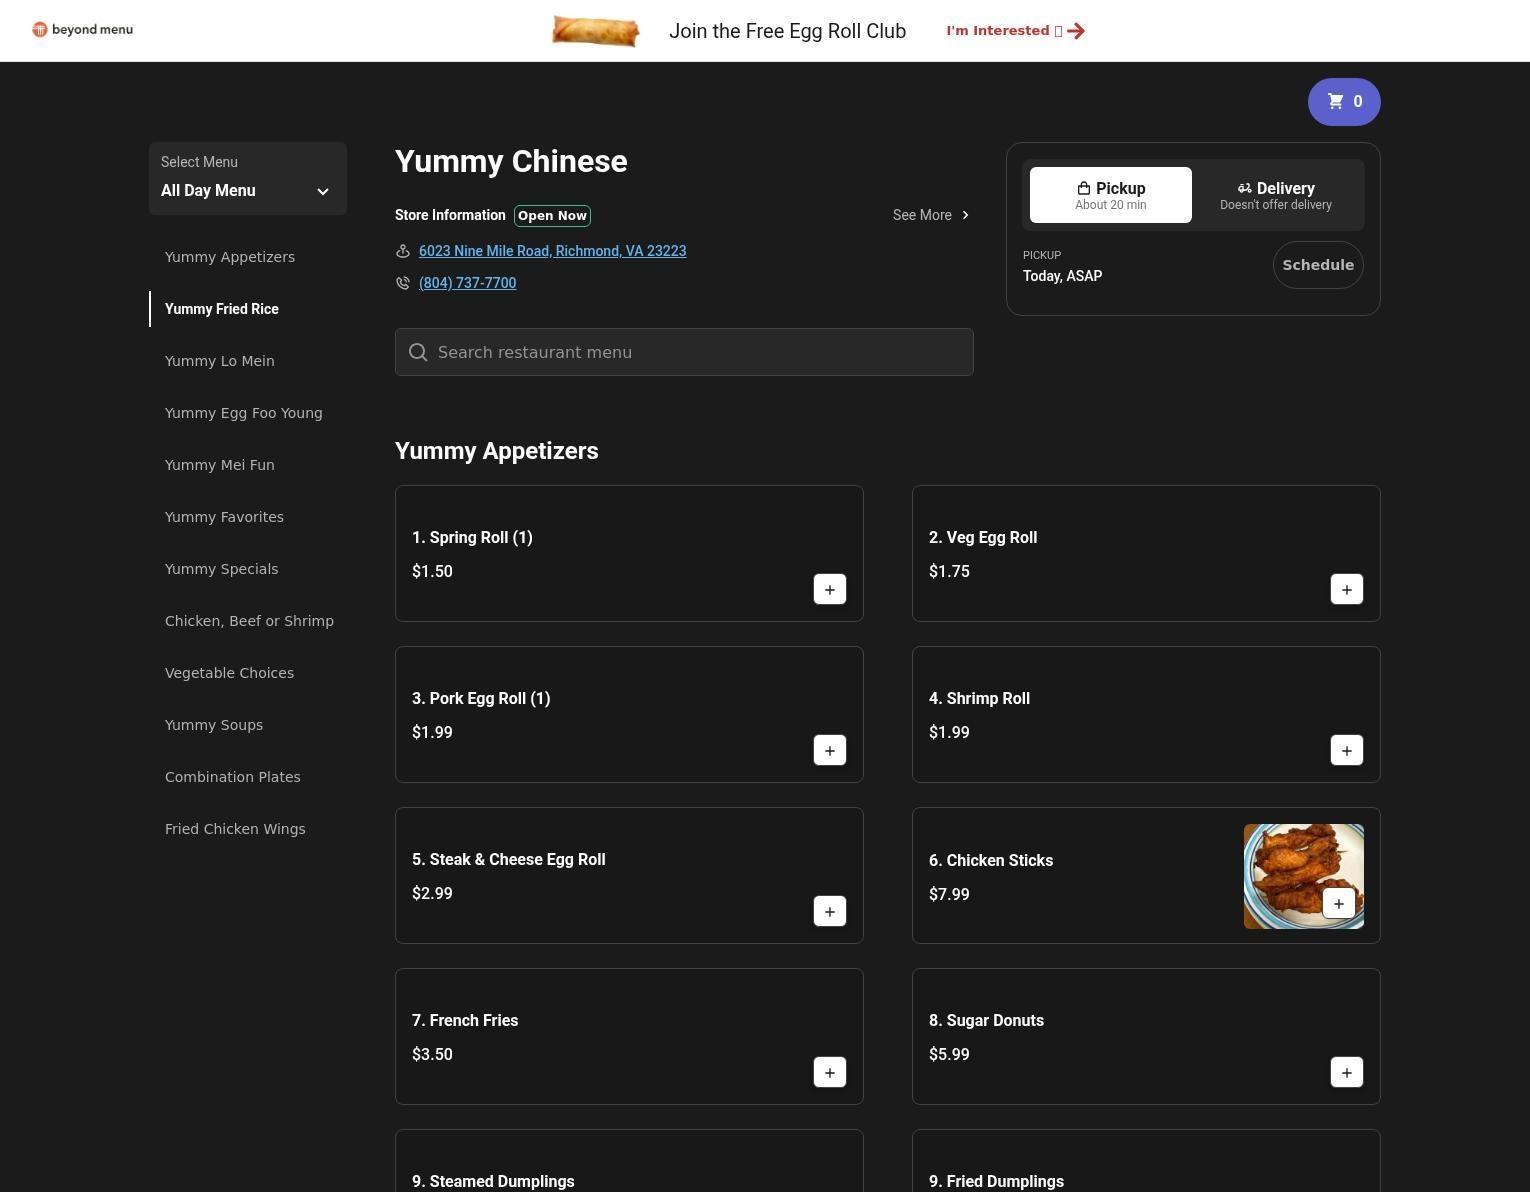
Task: Go to Chicken, Beef or Shrimp section
Action: point(249,621)
